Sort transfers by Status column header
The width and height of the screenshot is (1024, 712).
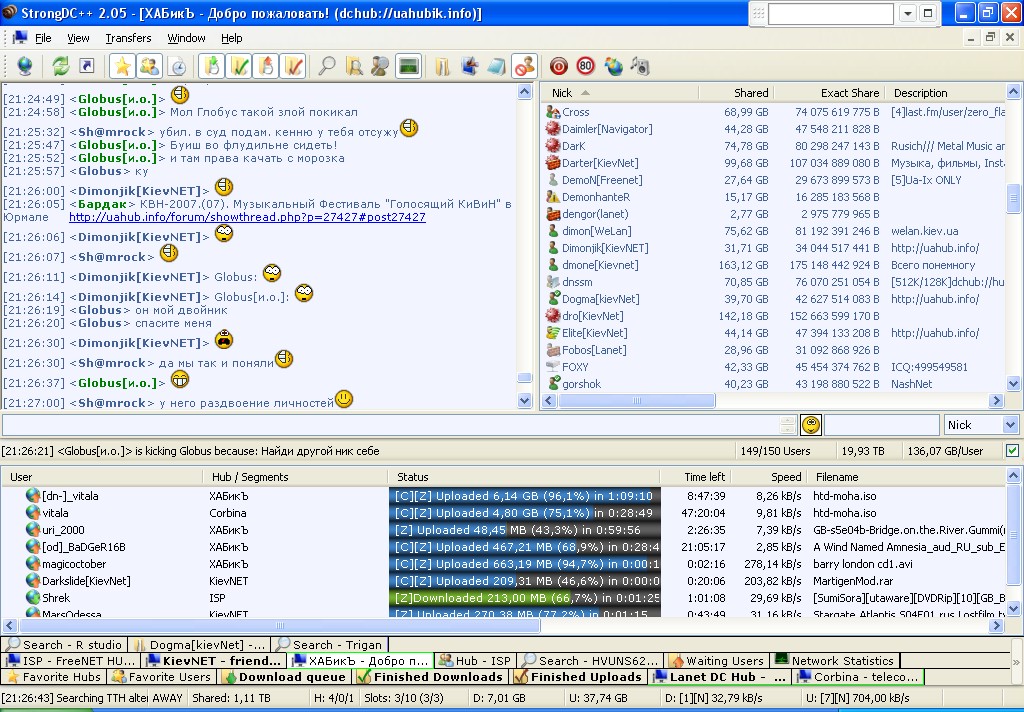[524, 477]
